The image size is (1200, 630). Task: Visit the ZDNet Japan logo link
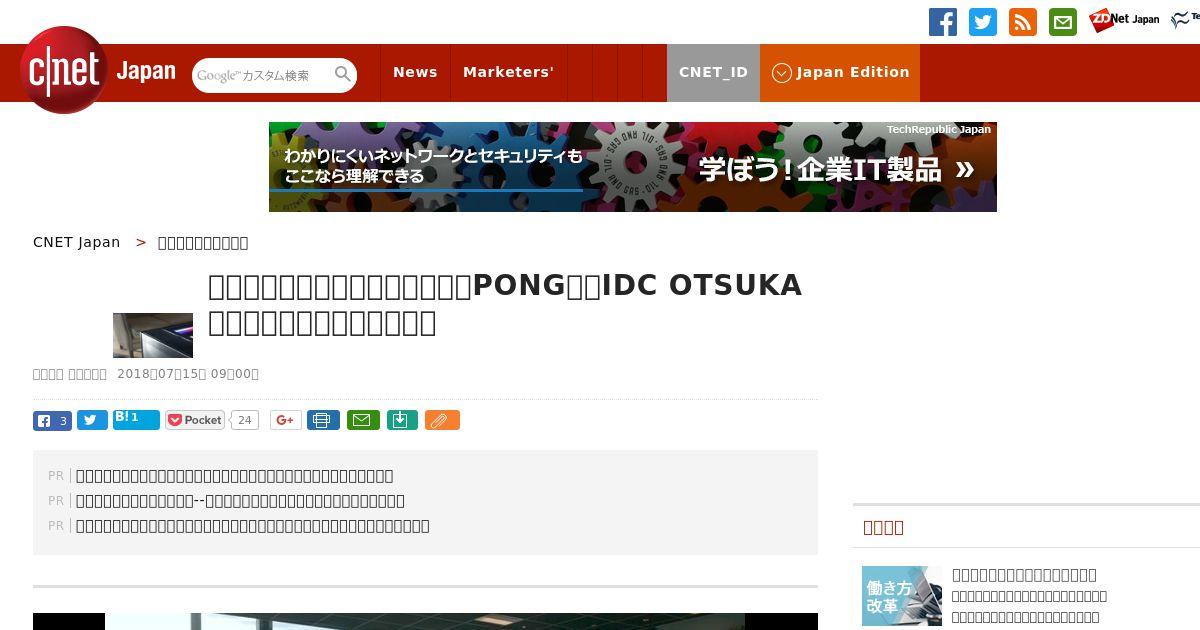point(1124,20)
